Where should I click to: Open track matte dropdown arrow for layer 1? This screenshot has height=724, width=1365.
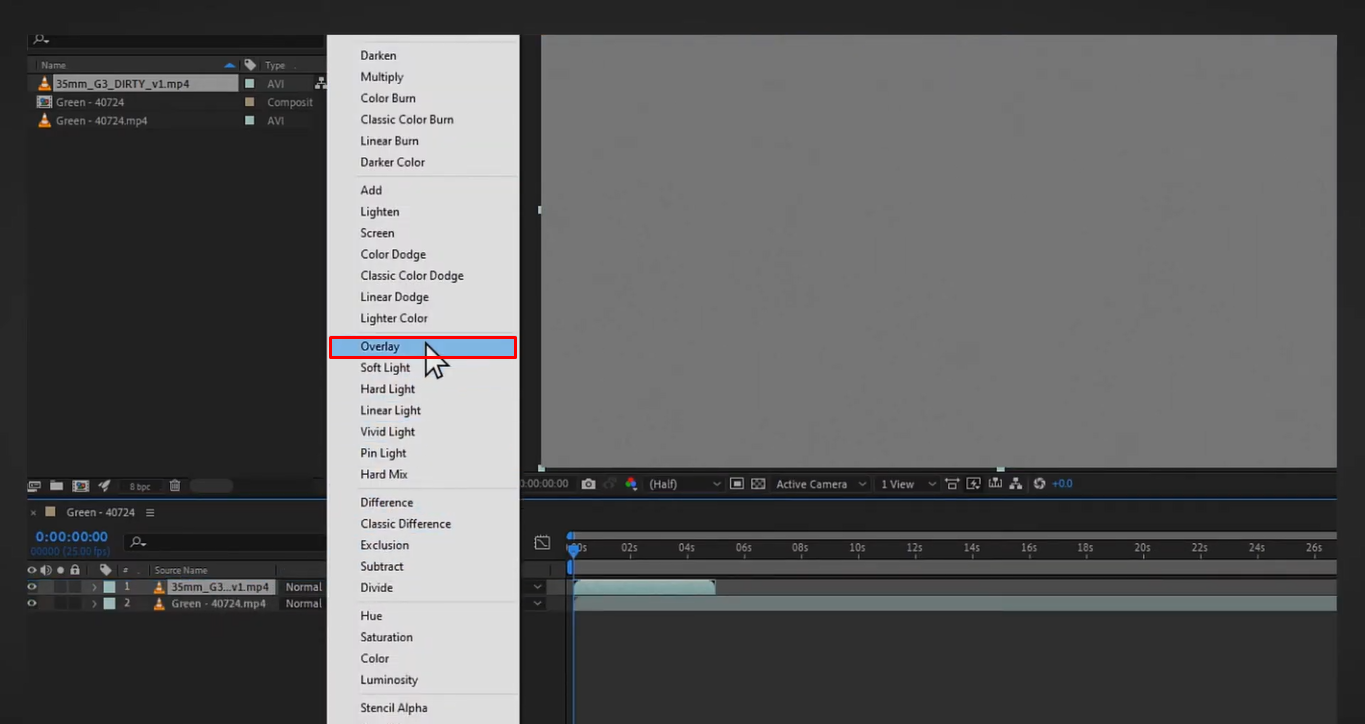click(538, 587)
